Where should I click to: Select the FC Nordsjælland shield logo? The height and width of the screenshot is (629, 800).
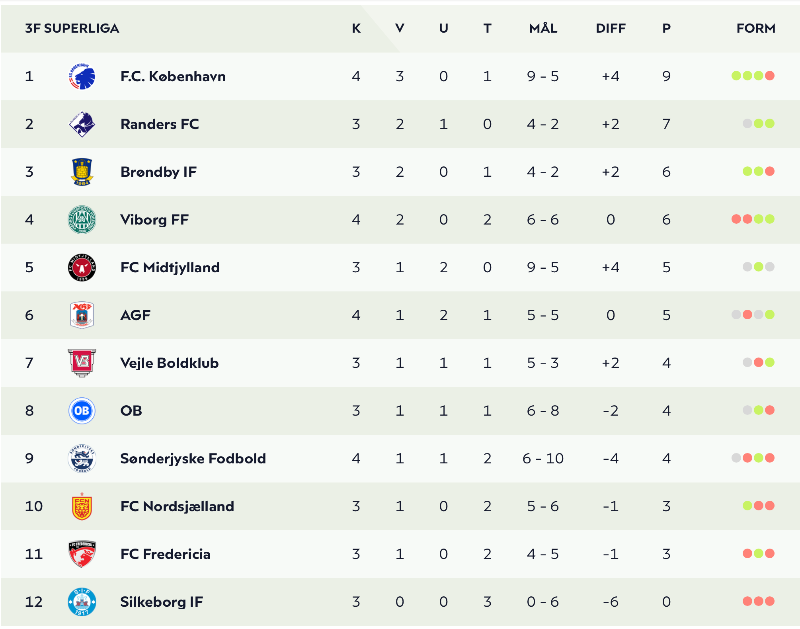pos(82,506)
